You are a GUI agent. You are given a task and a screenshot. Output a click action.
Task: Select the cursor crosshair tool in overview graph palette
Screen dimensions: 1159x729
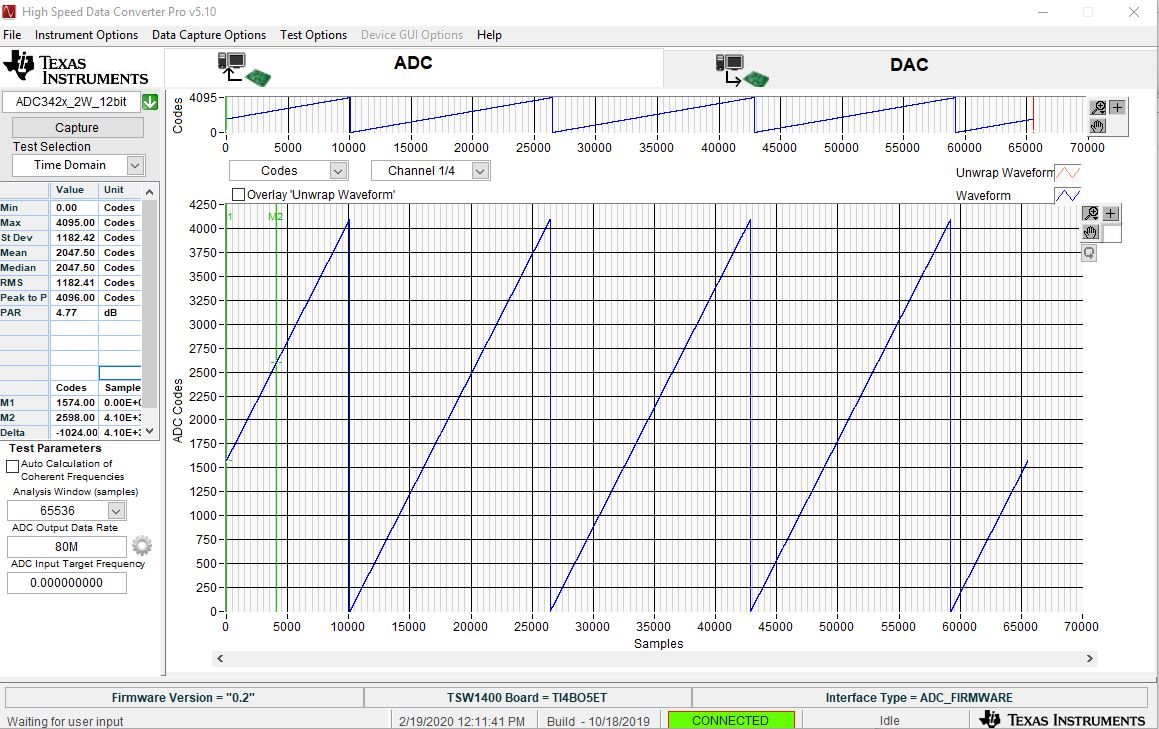click(x=1117, y=107)
